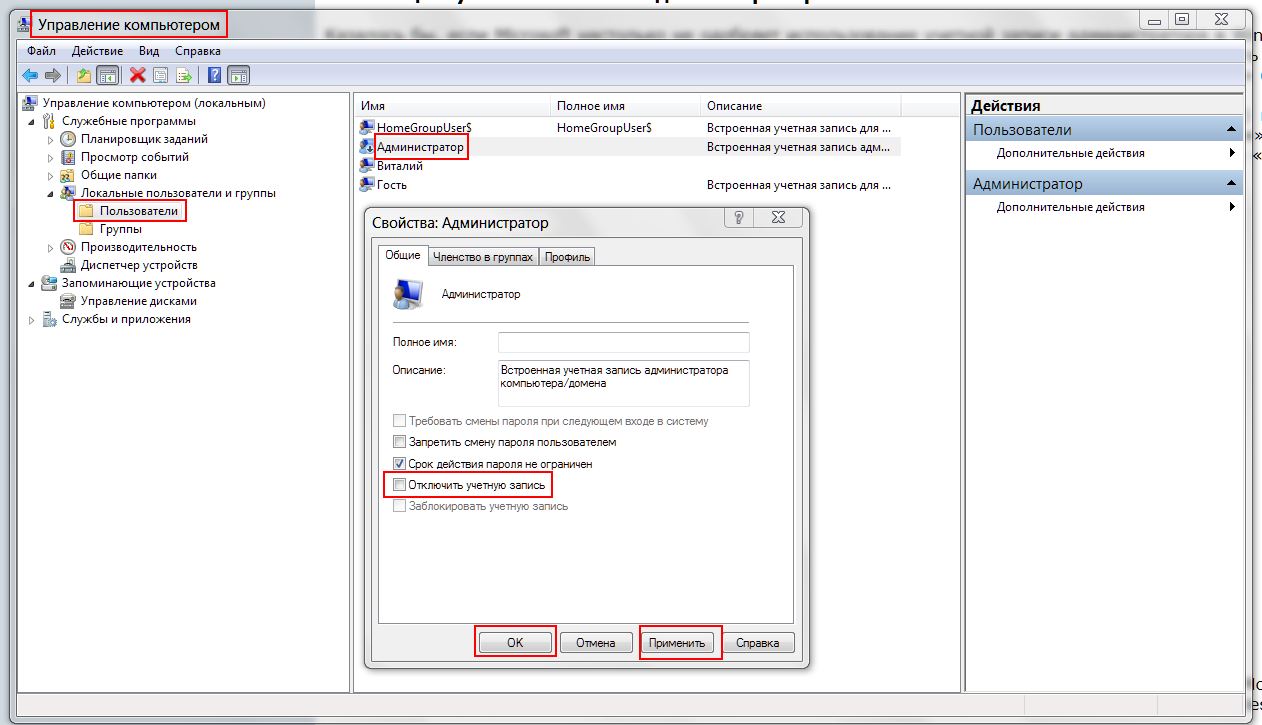Click the OK button
The height and width of the screenshot is (725, 1262).
coord(514,642)
